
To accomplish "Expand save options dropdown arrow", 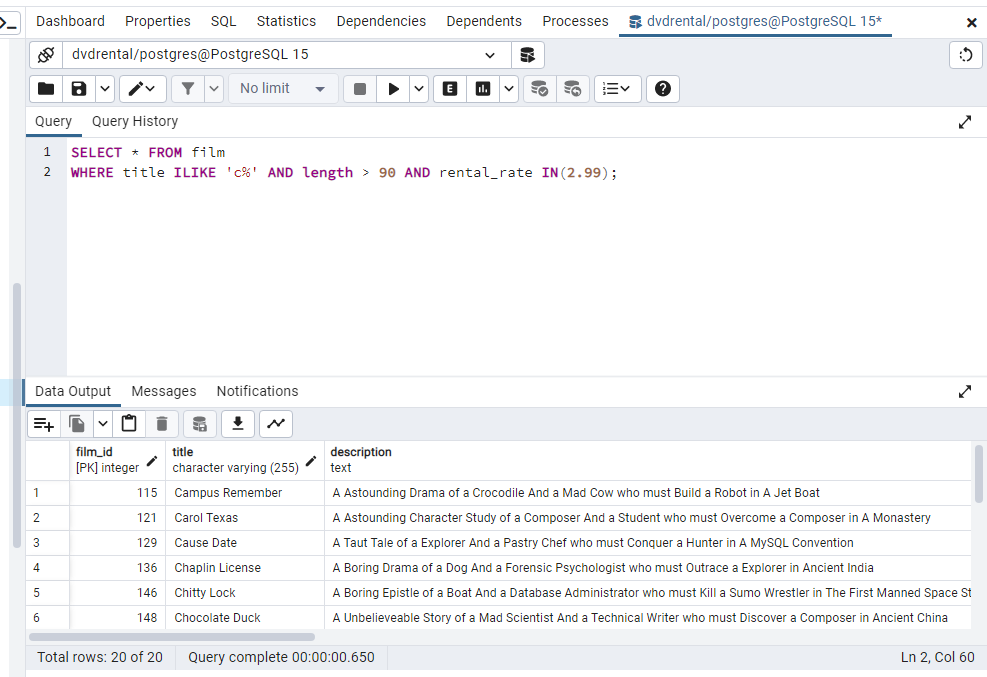I will point(105,89).
